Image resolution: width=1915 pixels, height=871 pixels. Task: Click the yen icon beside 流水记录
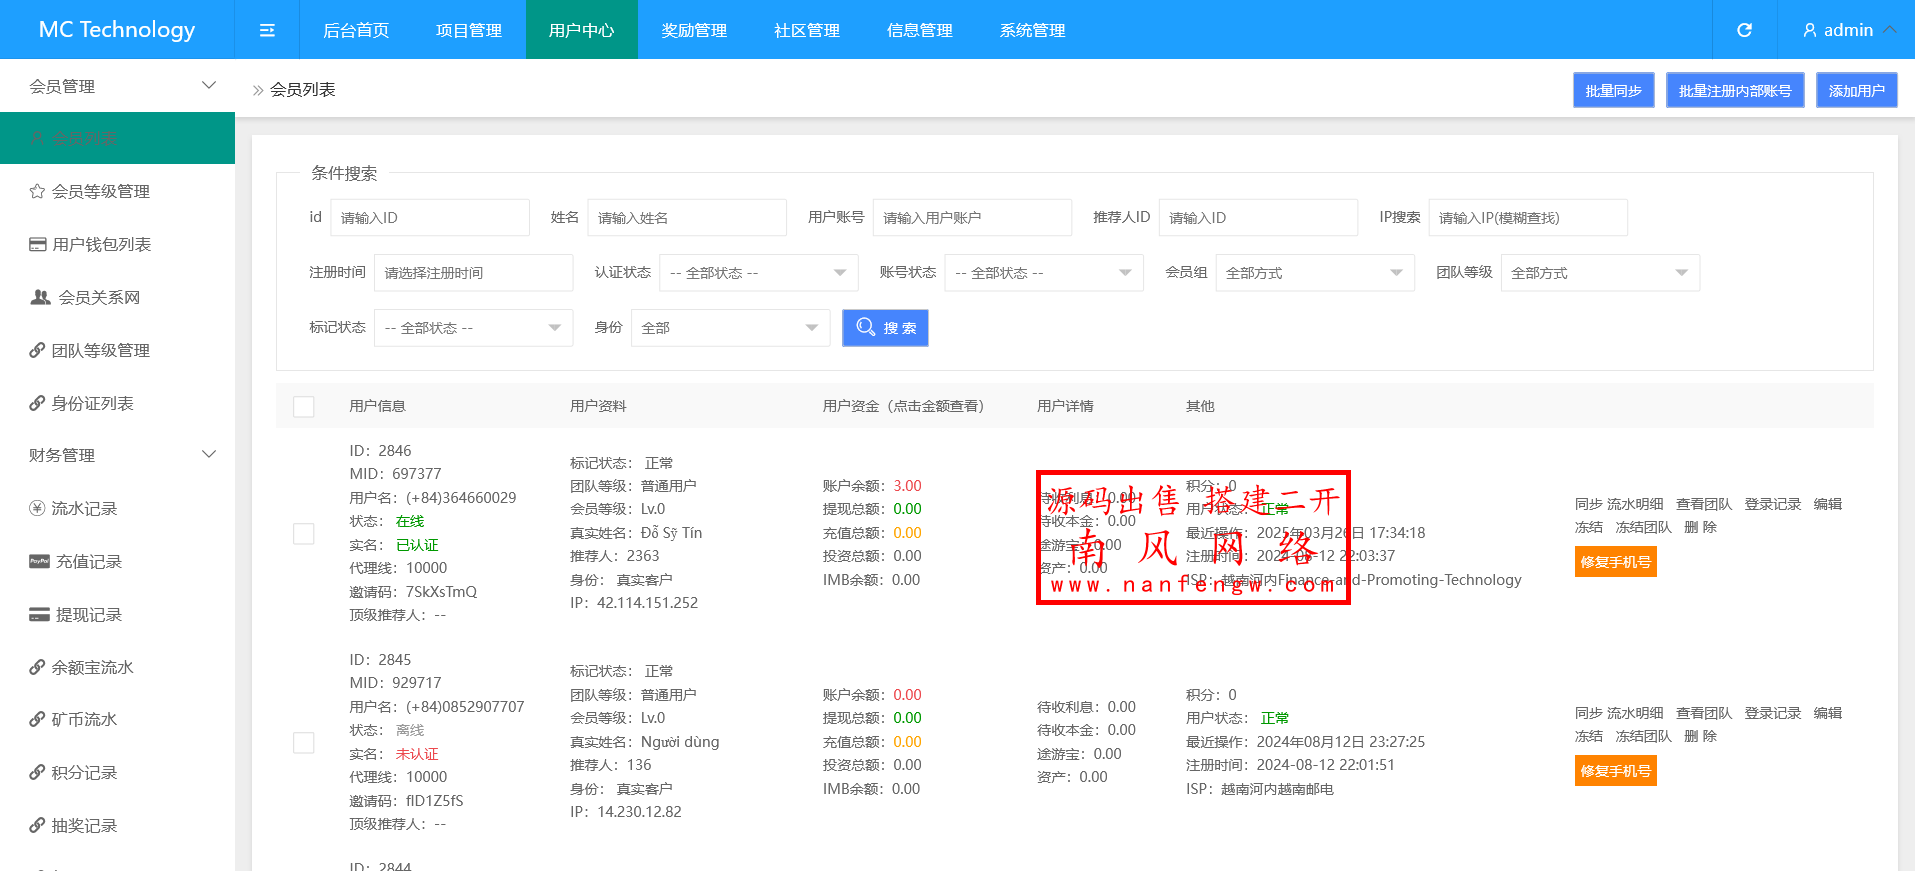pyautogui.click(x=37, y=508)
